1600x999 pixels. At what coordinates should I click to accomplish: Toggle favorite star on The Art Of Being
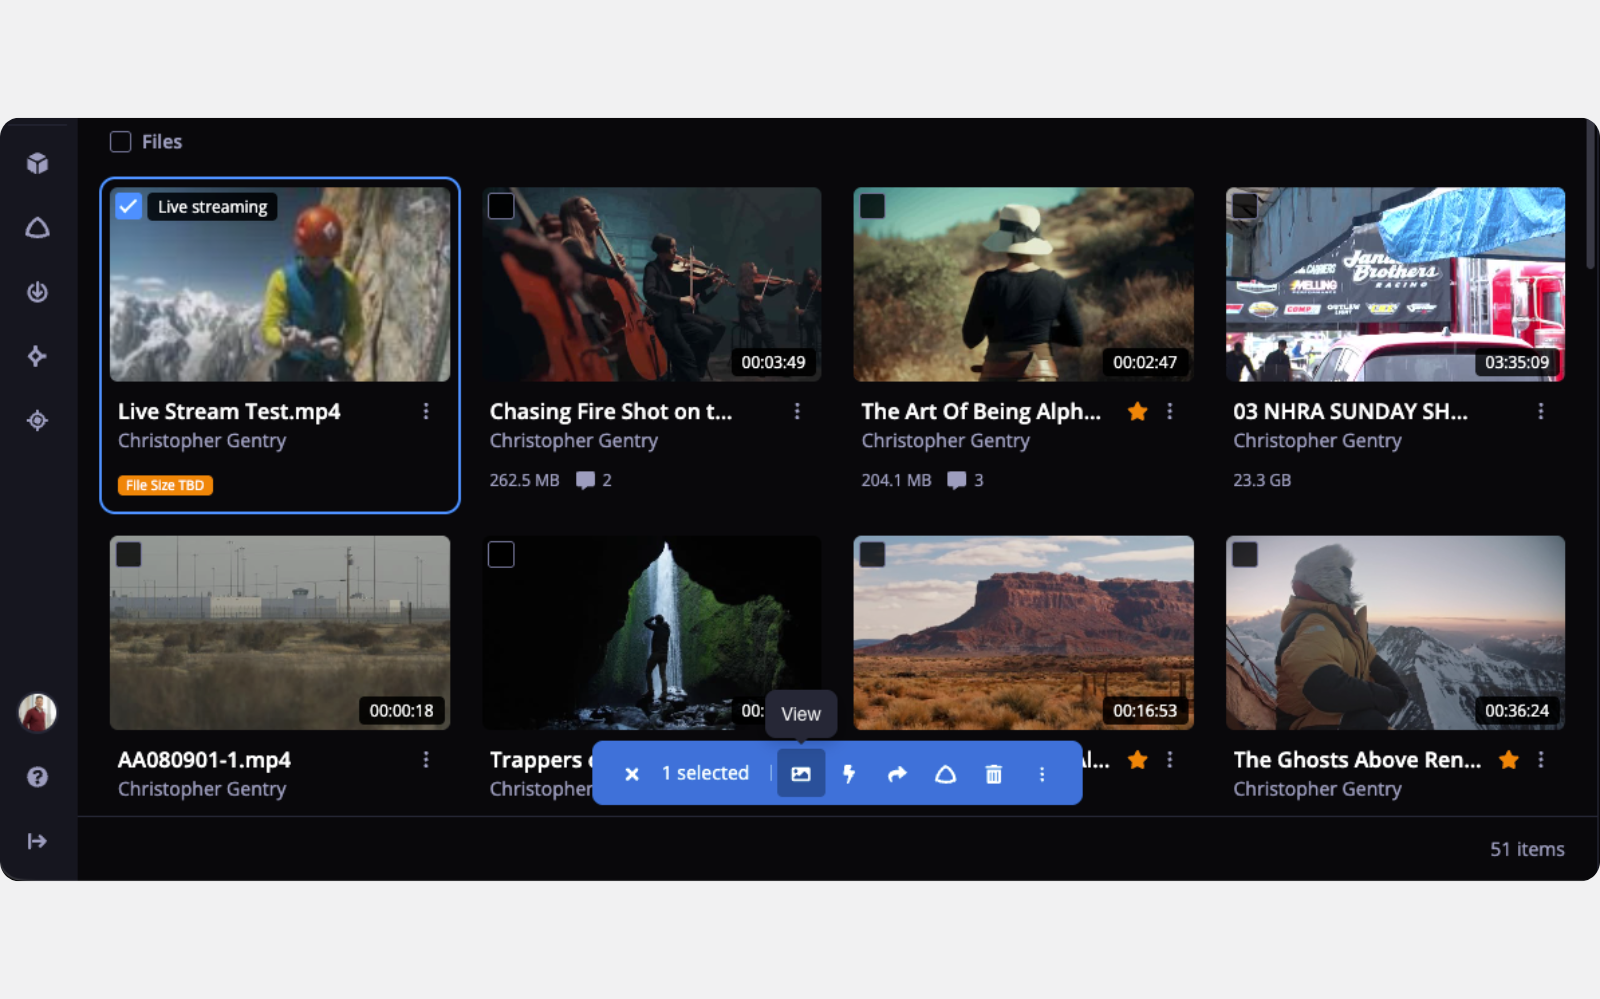pyautogui.click(x=1137, y=411)
